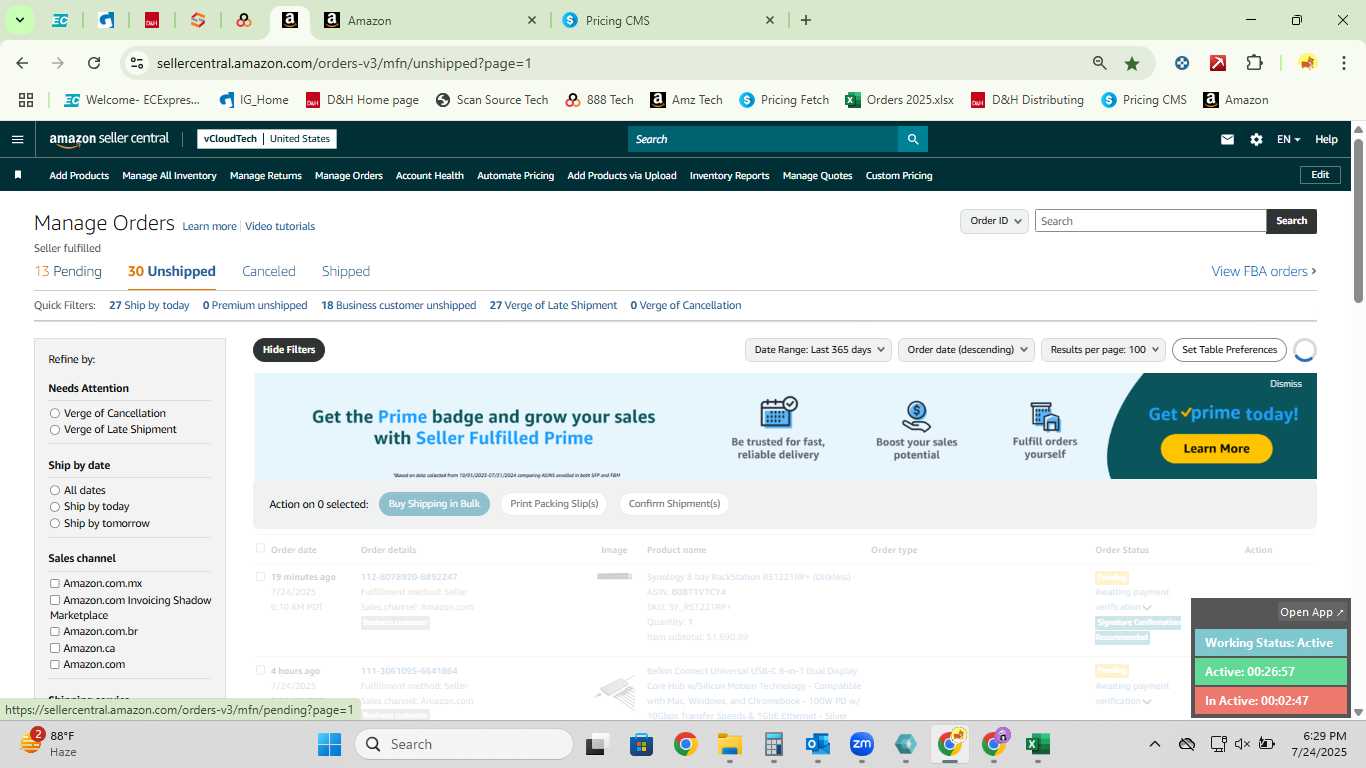Switch to the Canceled tab
The height and width of the screenshot is (768, 1366).
click(x=269, y=271)
